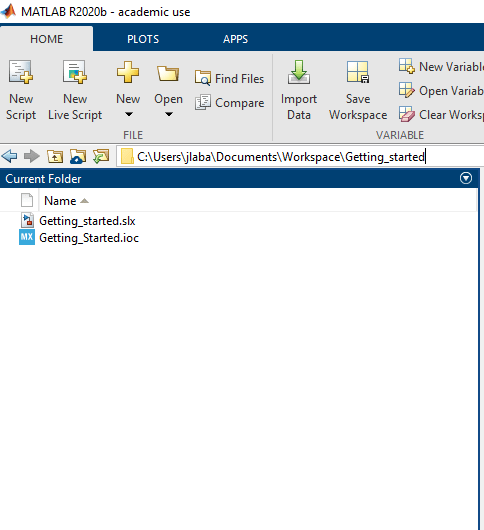The image size is (484, 530).
Task: Click Find Files
Action: click(229, 78)
